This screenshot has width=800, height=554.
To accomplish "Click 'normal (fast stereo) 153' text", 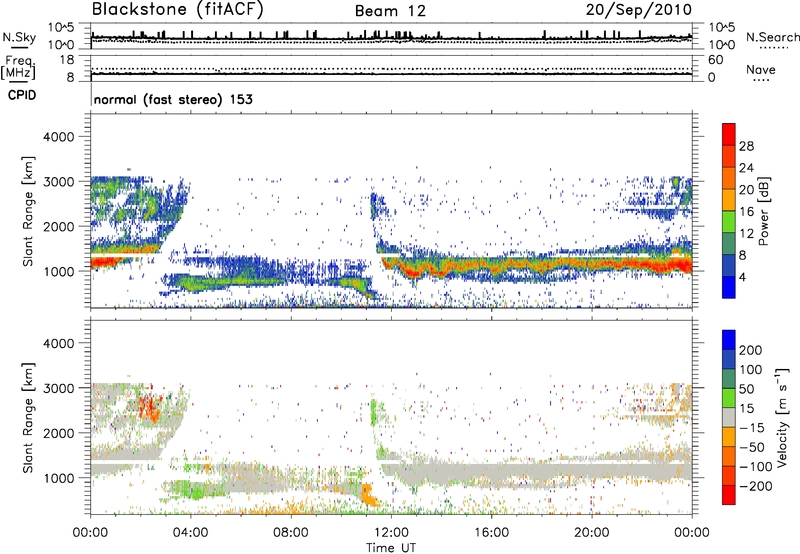I will point(173,99).
